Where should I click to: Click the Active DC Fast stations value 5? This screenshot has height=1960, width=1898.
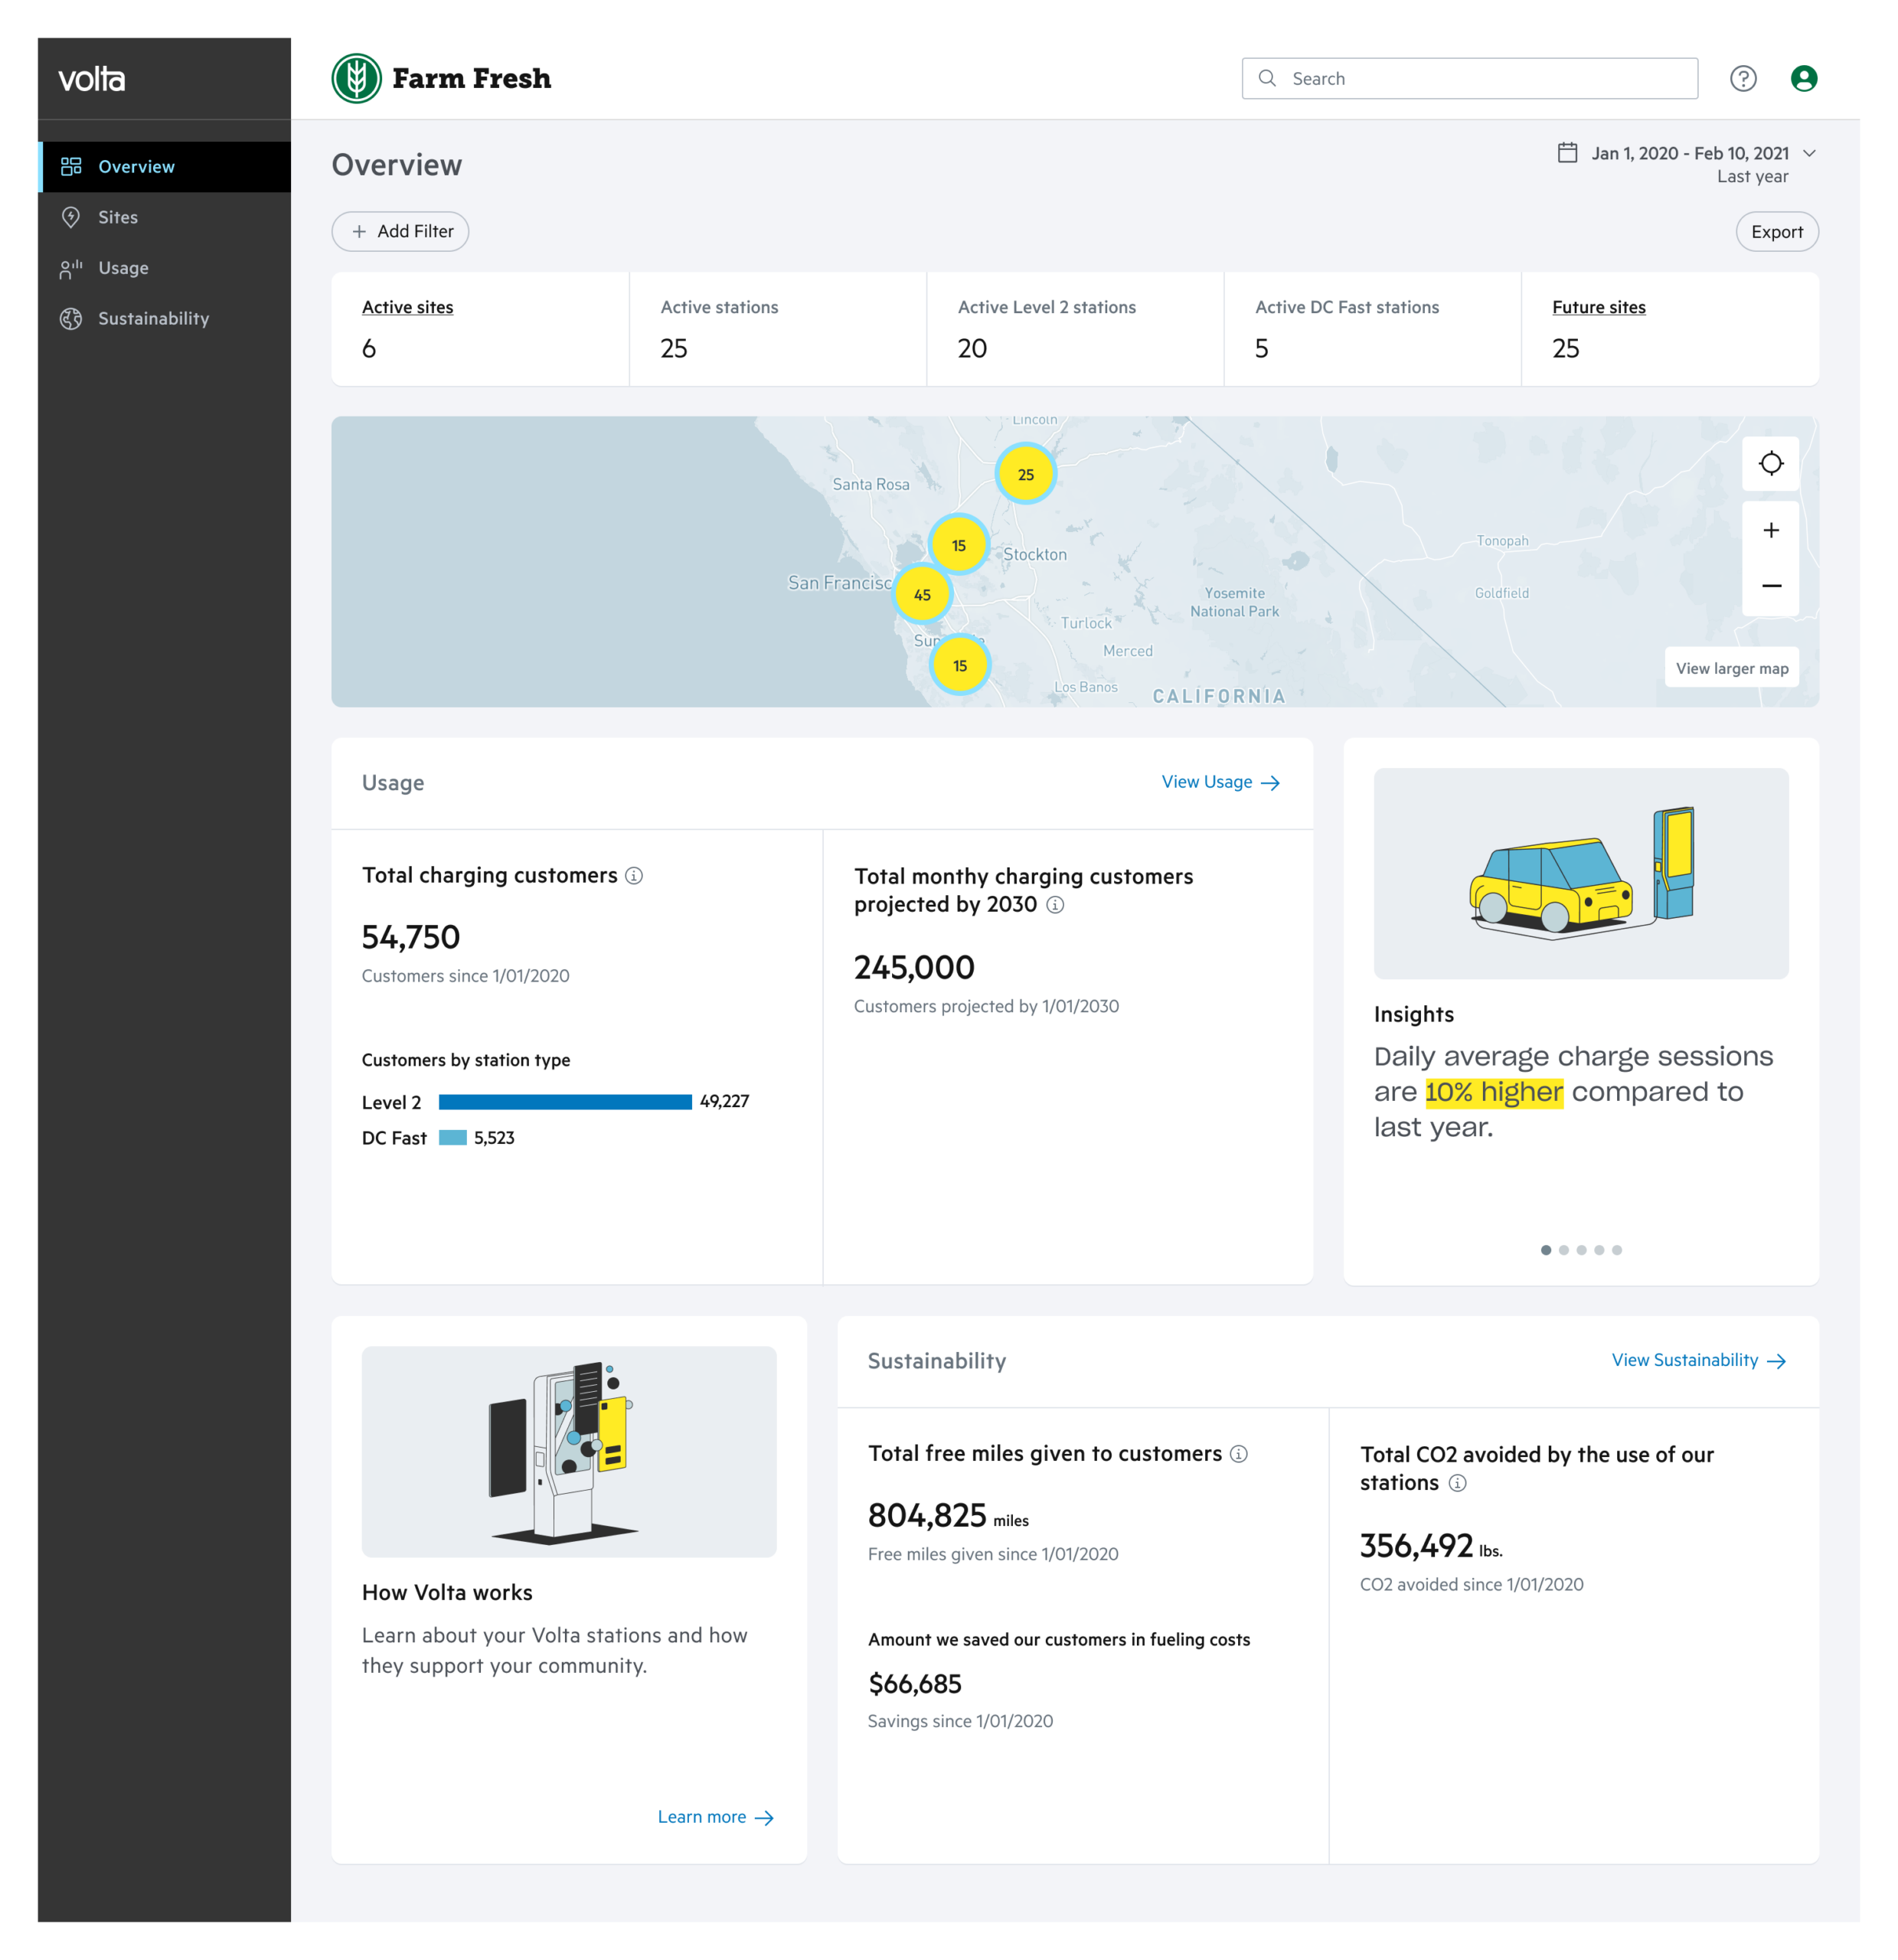[x=1262, y=348]
